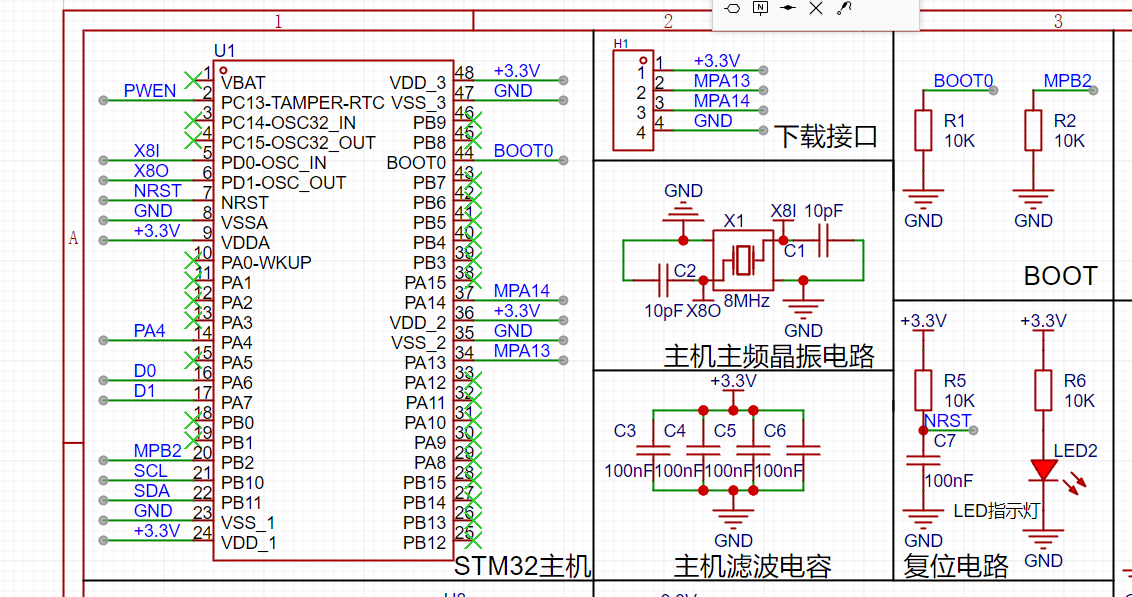Click the U1 designator text
The width and height of the screenshot is (1132, 597).
[x=225, y=51]
